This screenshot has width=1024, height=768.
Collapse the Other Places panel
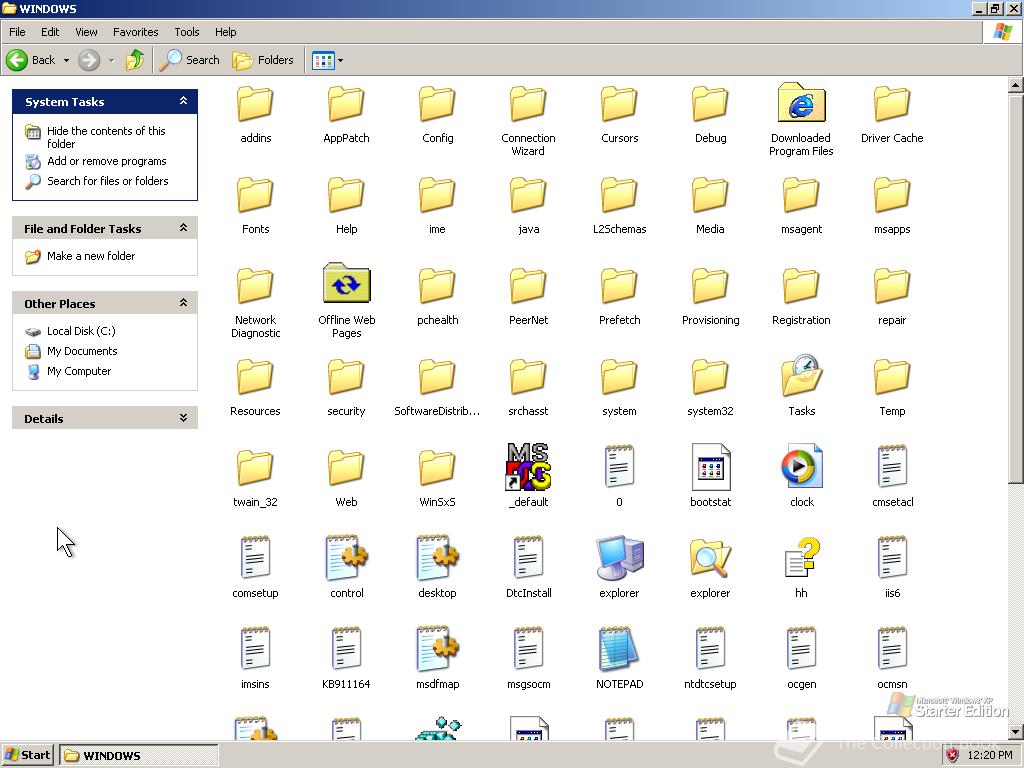(184, 302)
